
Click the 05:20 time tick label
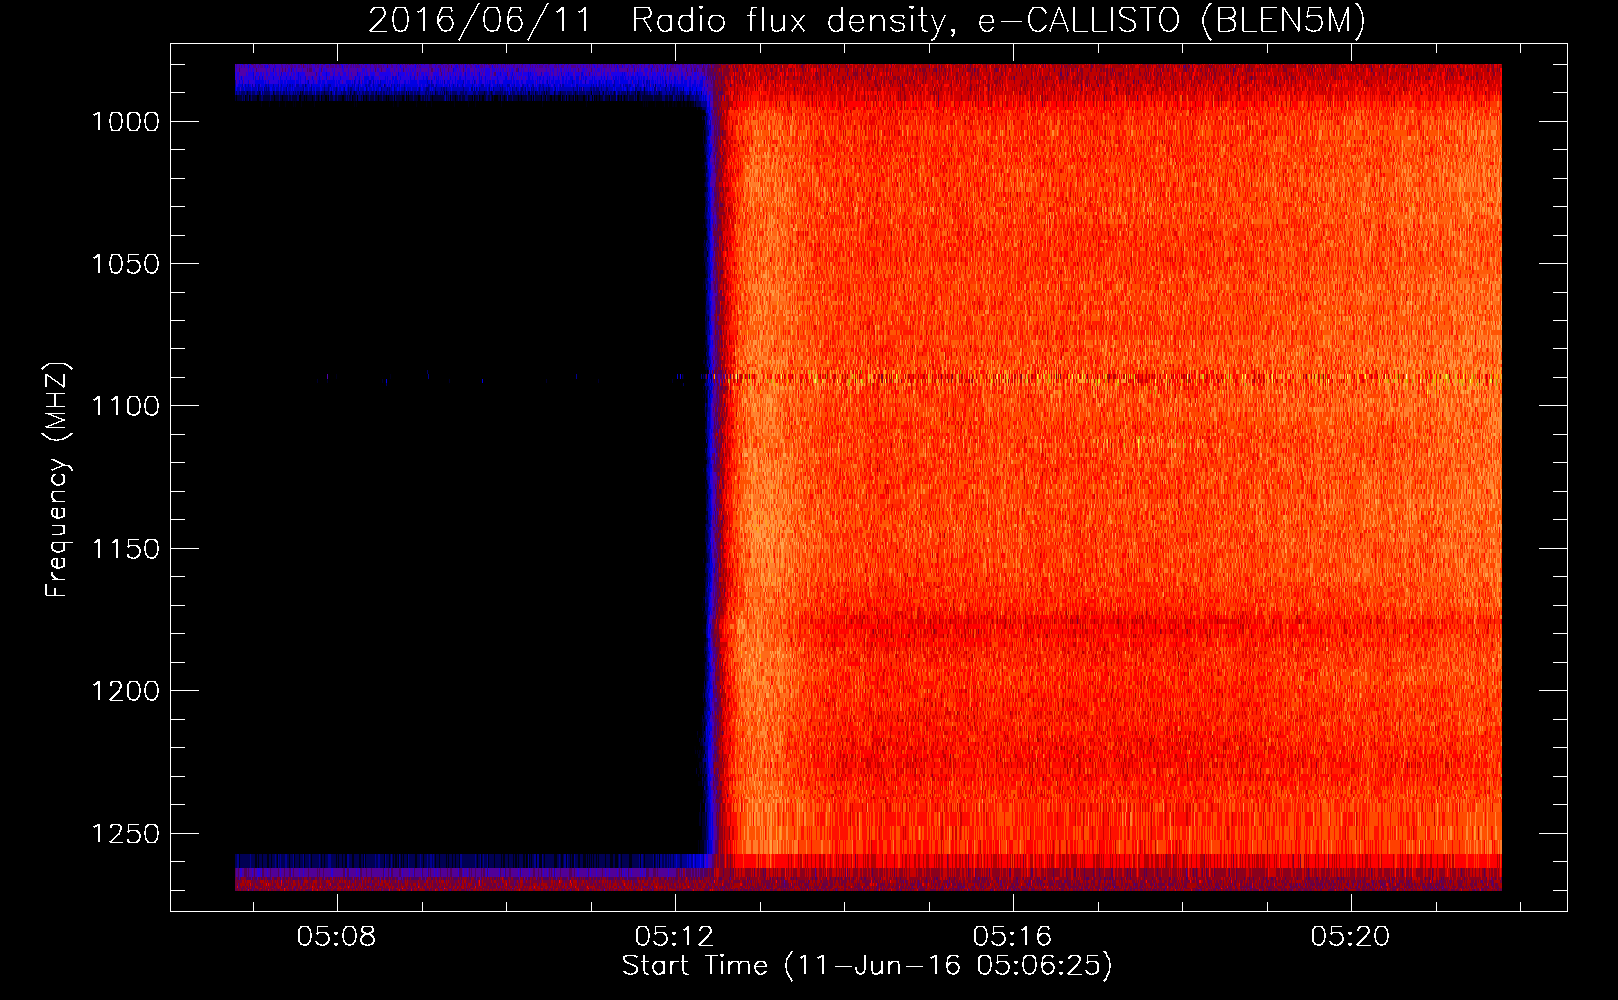coord(1351,937)
